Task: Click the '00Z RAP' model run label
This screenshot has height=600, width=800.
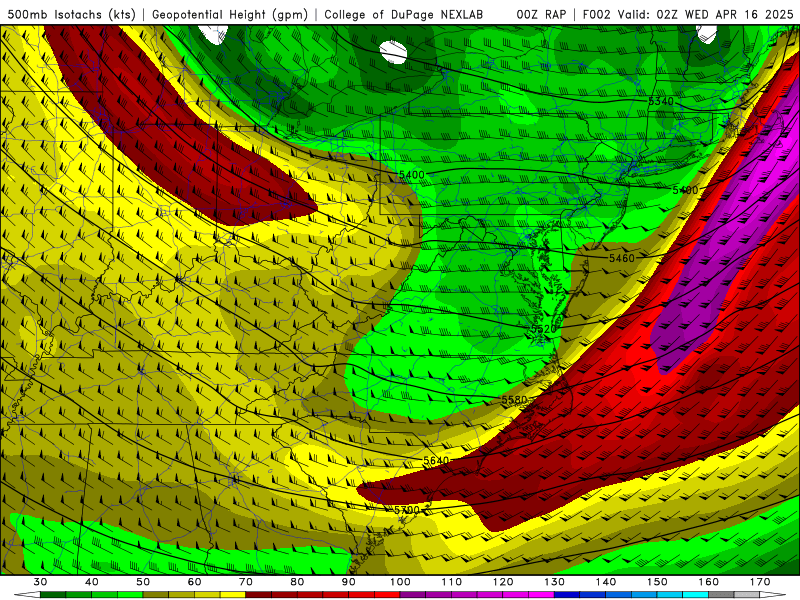Action: (541, 14)
